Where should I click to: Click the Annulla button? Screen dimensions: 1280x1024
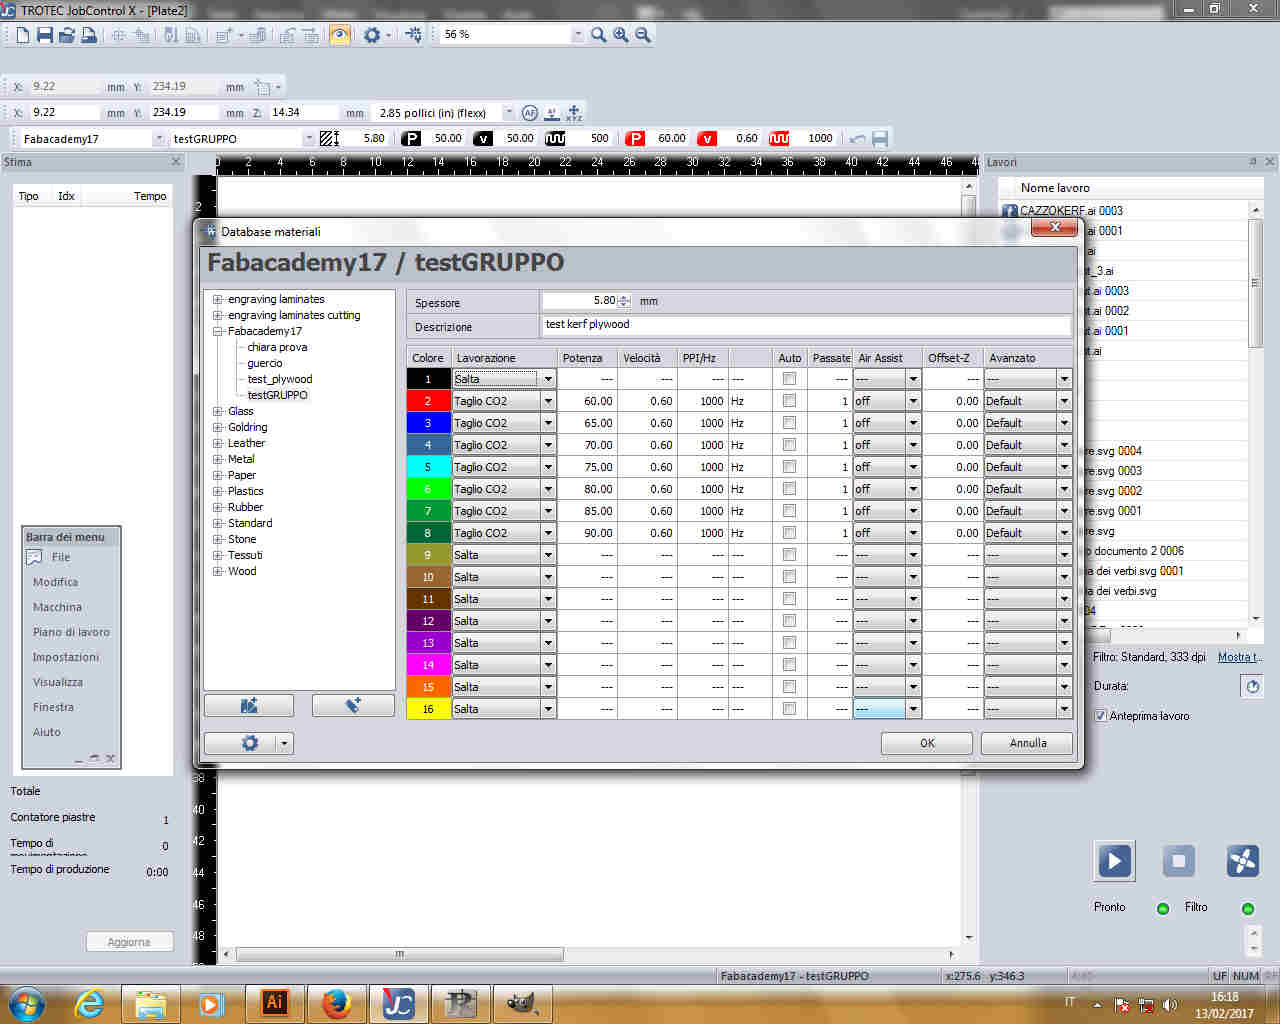click(x=1027, y=743)
